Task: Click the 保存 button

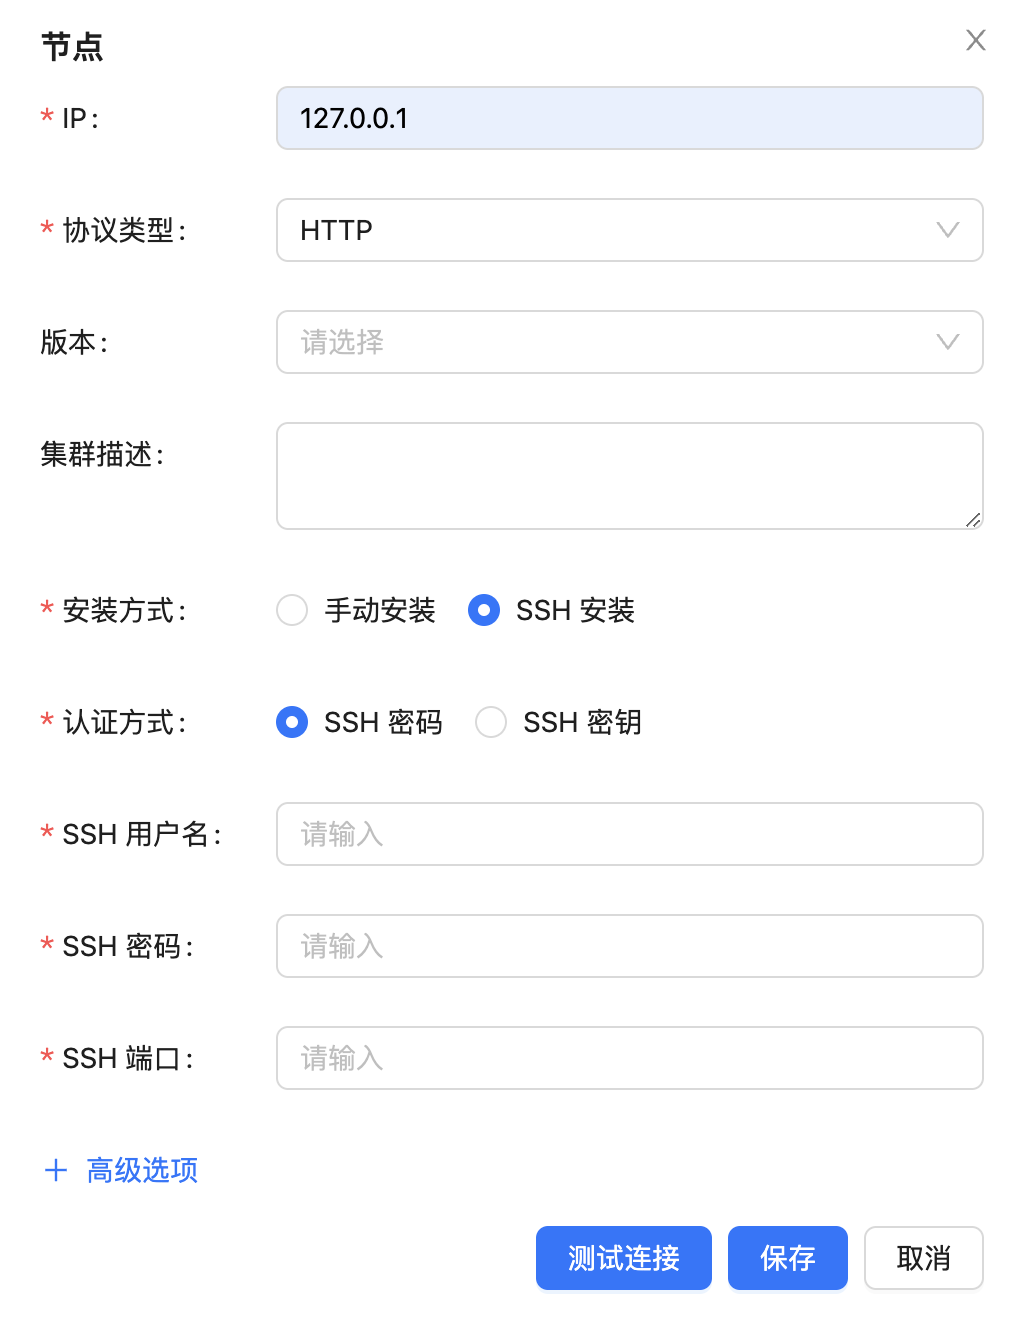Action: [787, 1258]
